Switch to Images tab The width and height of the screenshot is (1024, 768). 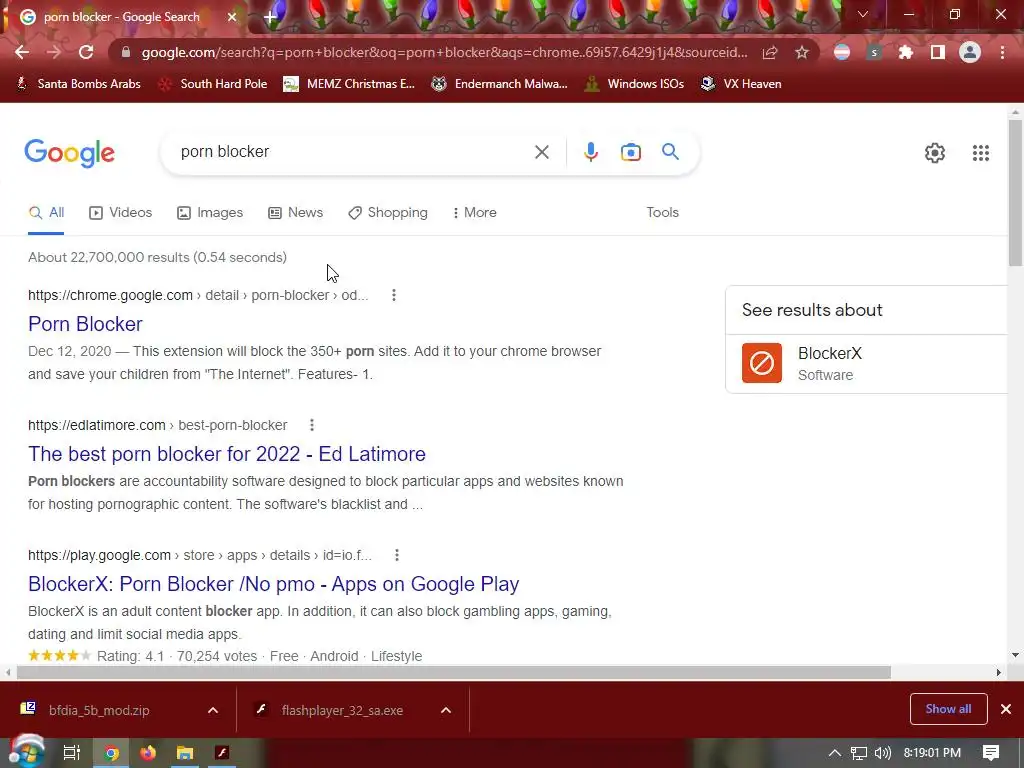[x=210, y=213]
